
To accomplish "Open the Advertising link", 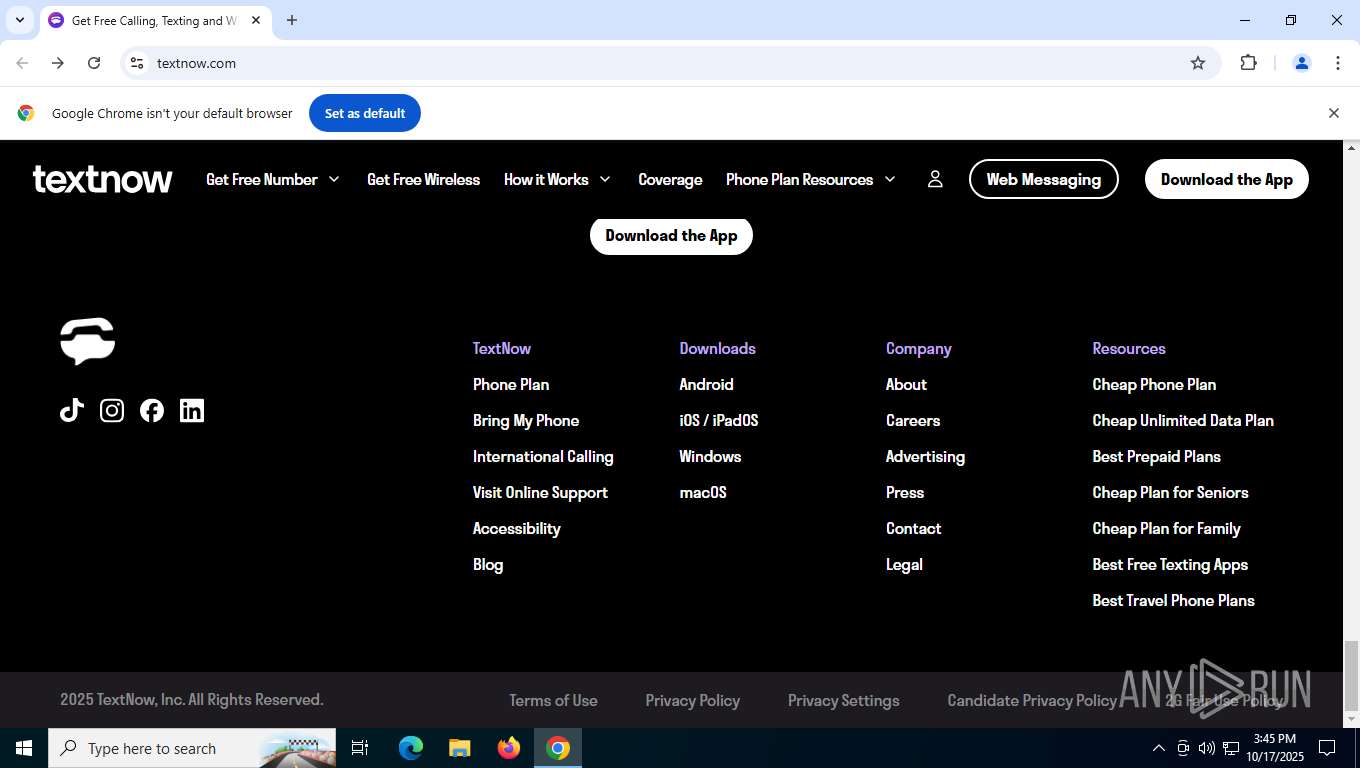I will click(925, 456).
